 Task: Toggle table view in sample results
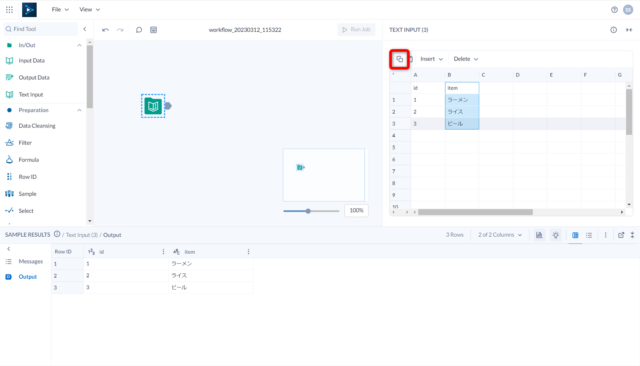coord(575,235)
